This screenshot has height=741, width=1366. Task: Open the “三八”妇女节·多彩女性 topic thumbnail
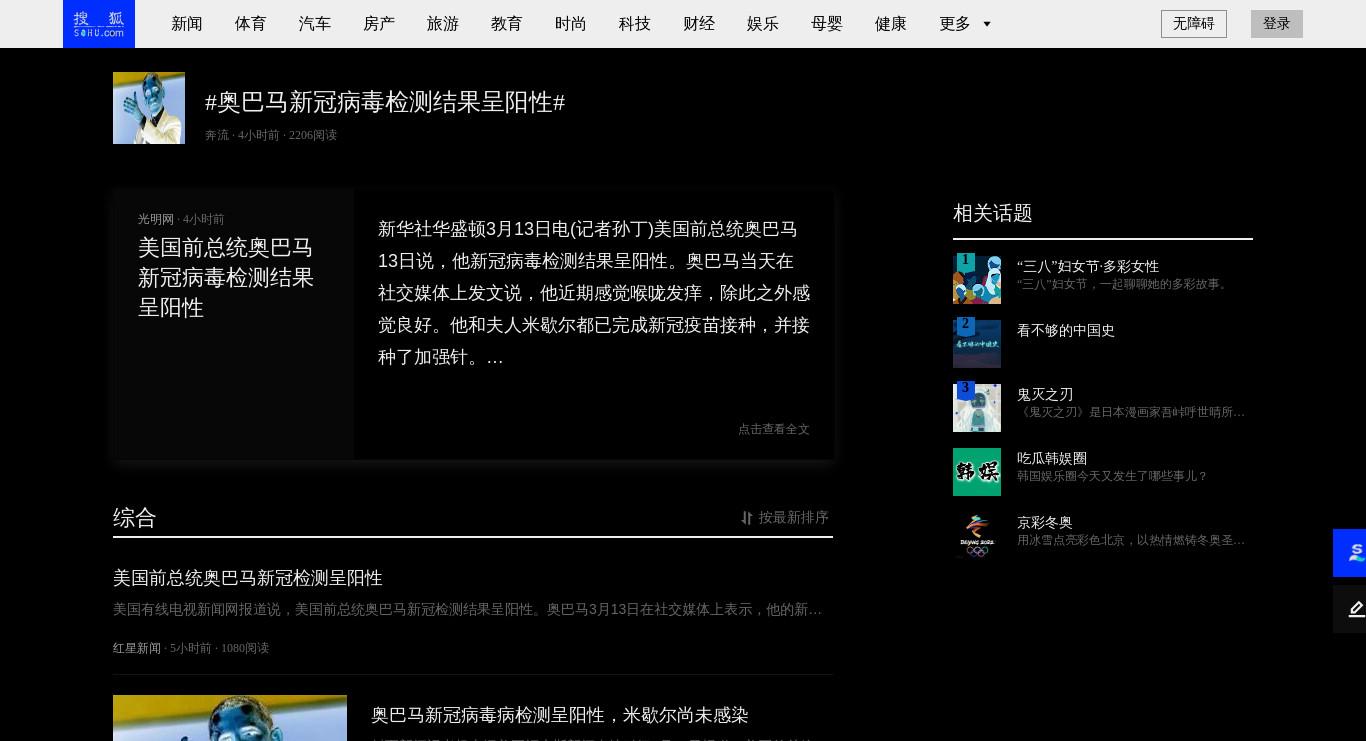coord(977,278)
